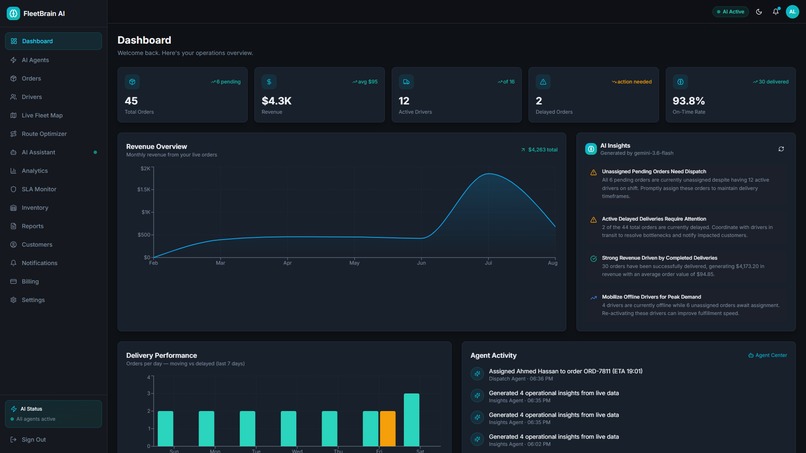Click the Revenue Overview heading
Viewport: 806px width, 453px height.
pyautogui.click(x=156, y=147)
